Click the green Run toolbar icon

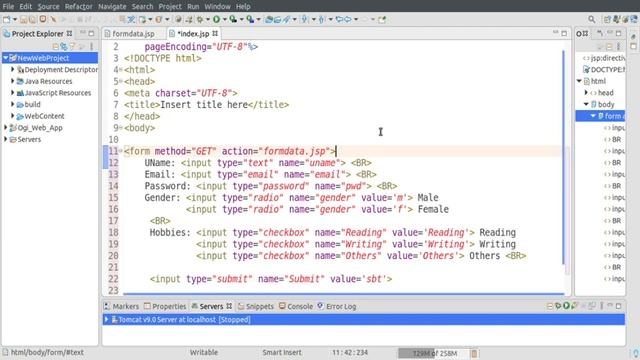(x=216, y=19)
